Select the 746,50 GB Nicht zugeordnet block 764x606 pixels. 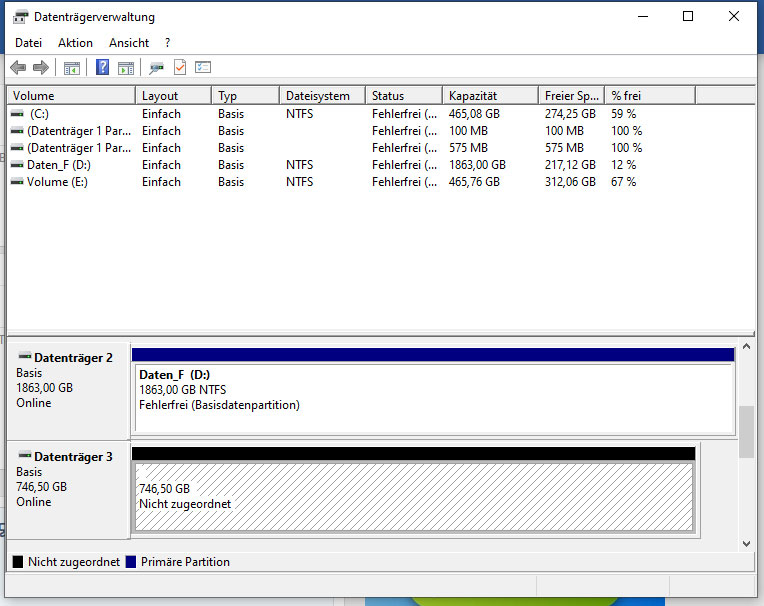click(414, 489)
